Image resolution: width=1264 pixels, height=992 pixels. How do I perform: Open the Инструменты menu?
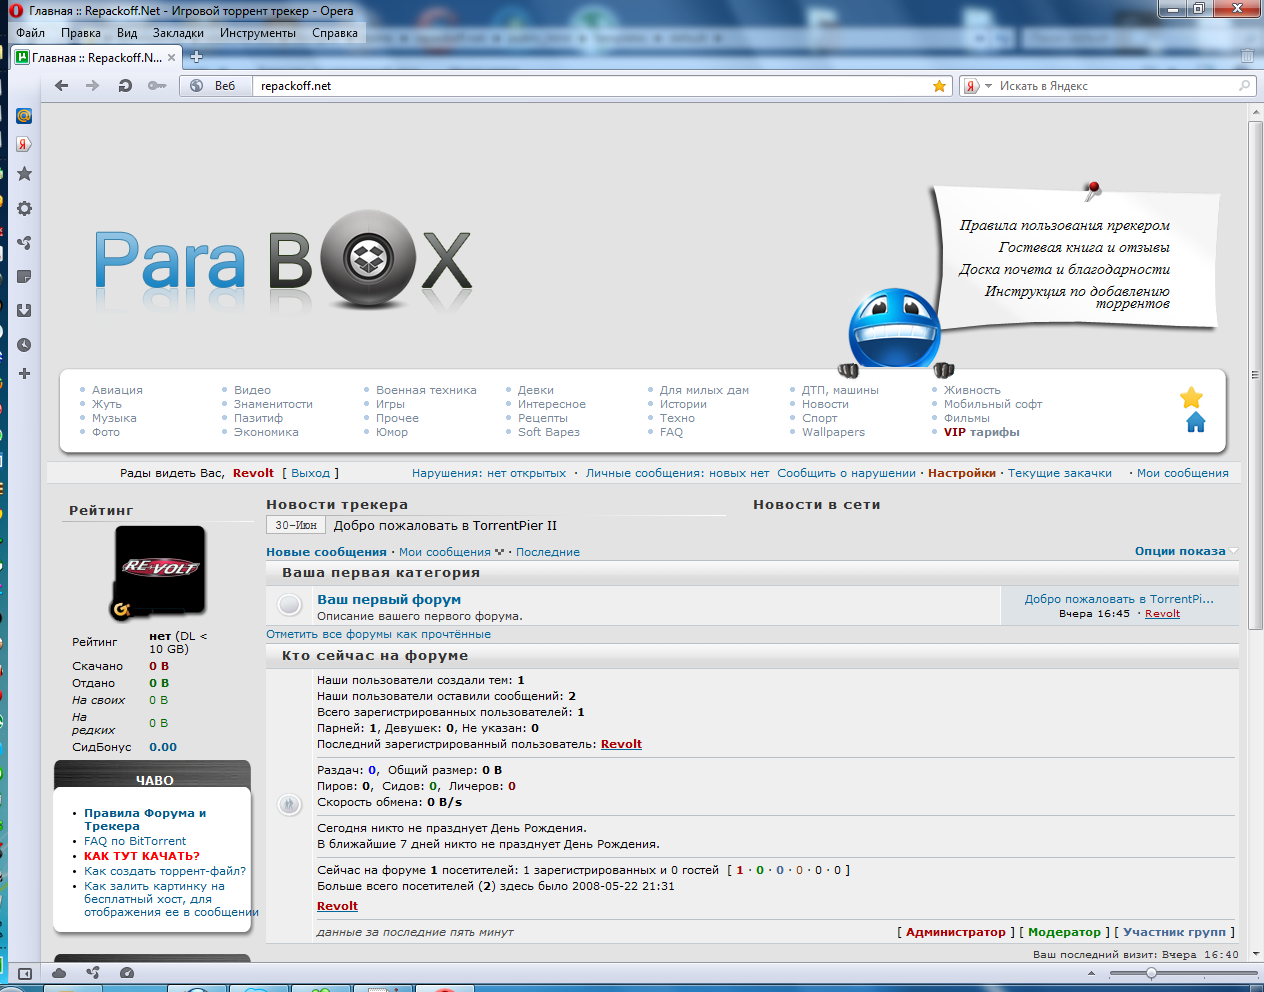[x=256, y=32]
